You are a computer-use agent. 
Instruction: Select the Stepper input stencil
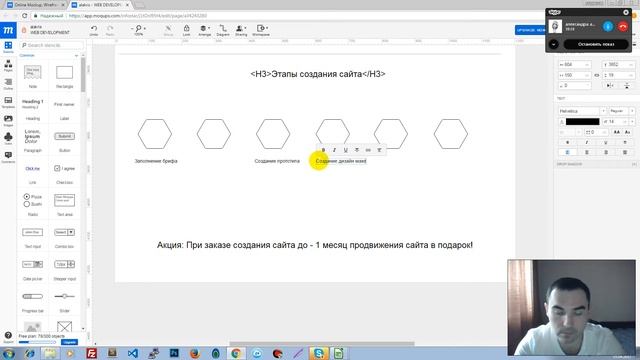pyautogui.click(x=64, y=269)
